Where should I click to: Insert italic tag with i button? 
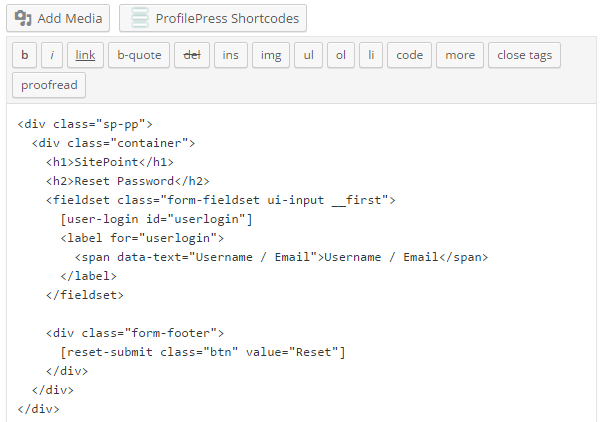(52, 55)
